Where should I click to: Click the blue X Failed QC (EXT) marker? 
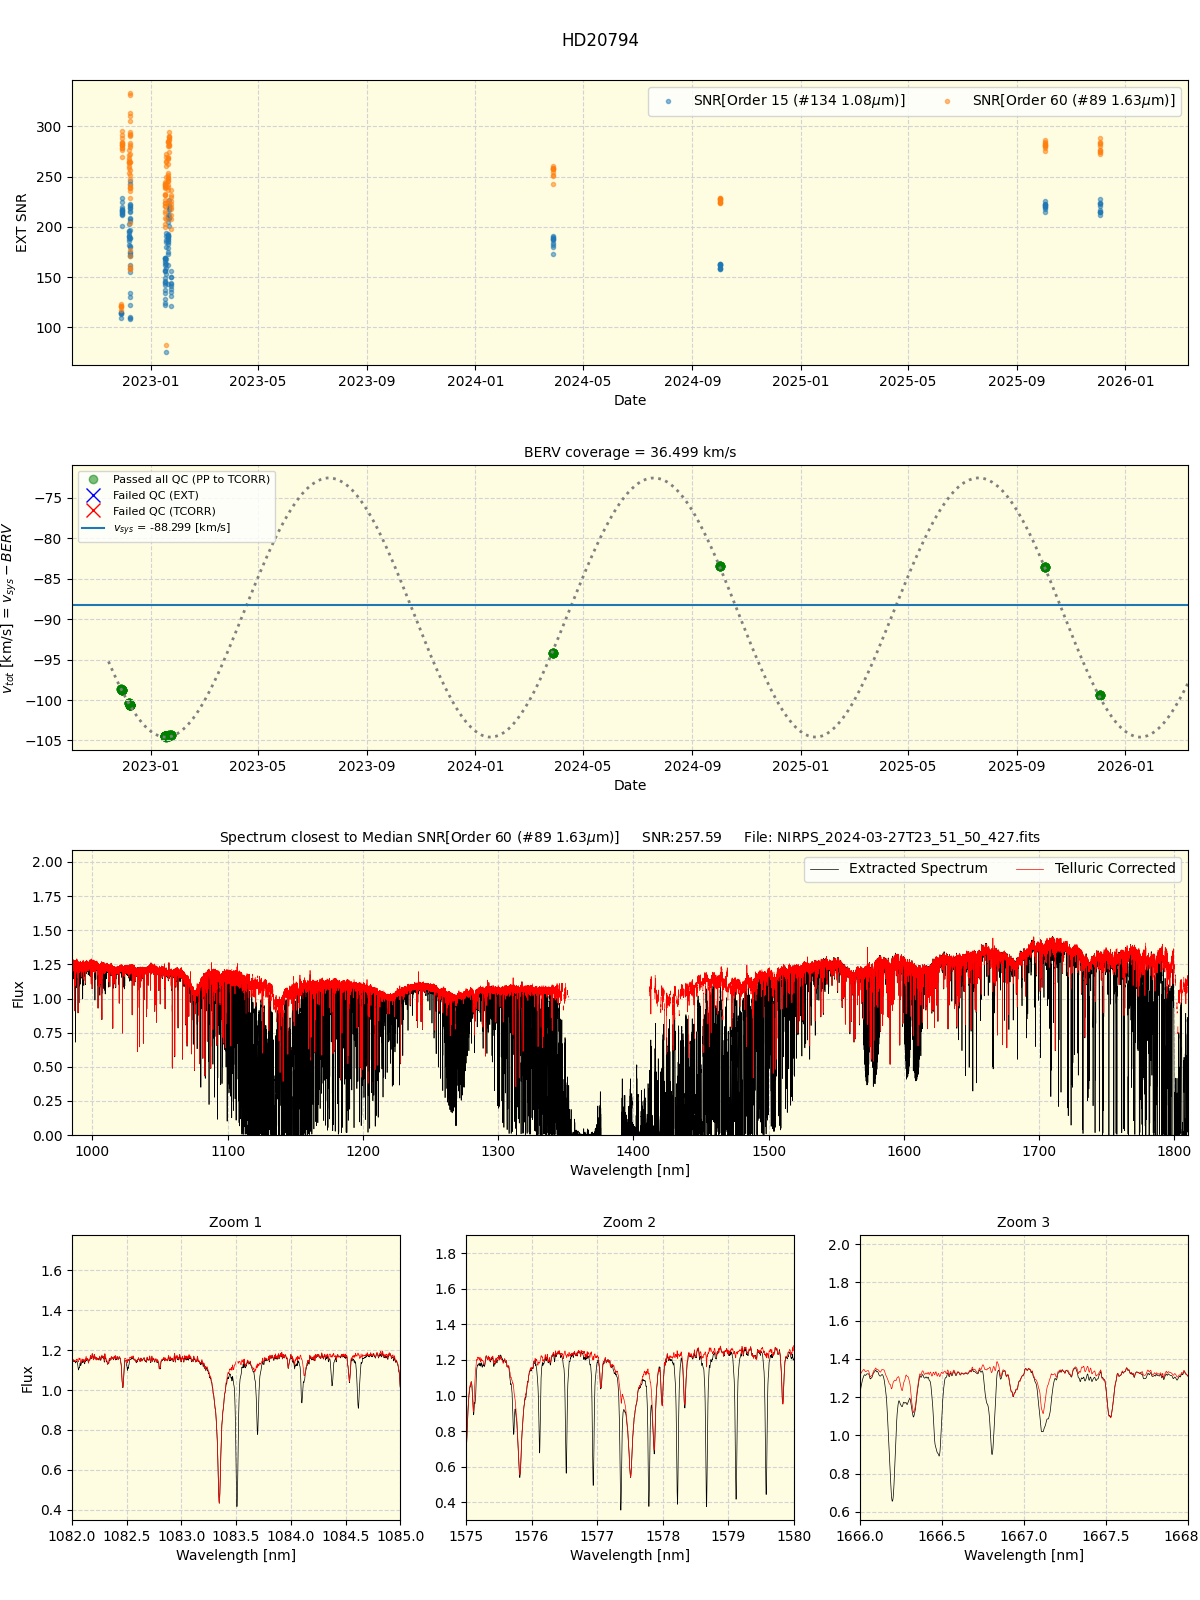tap(93, 495)
